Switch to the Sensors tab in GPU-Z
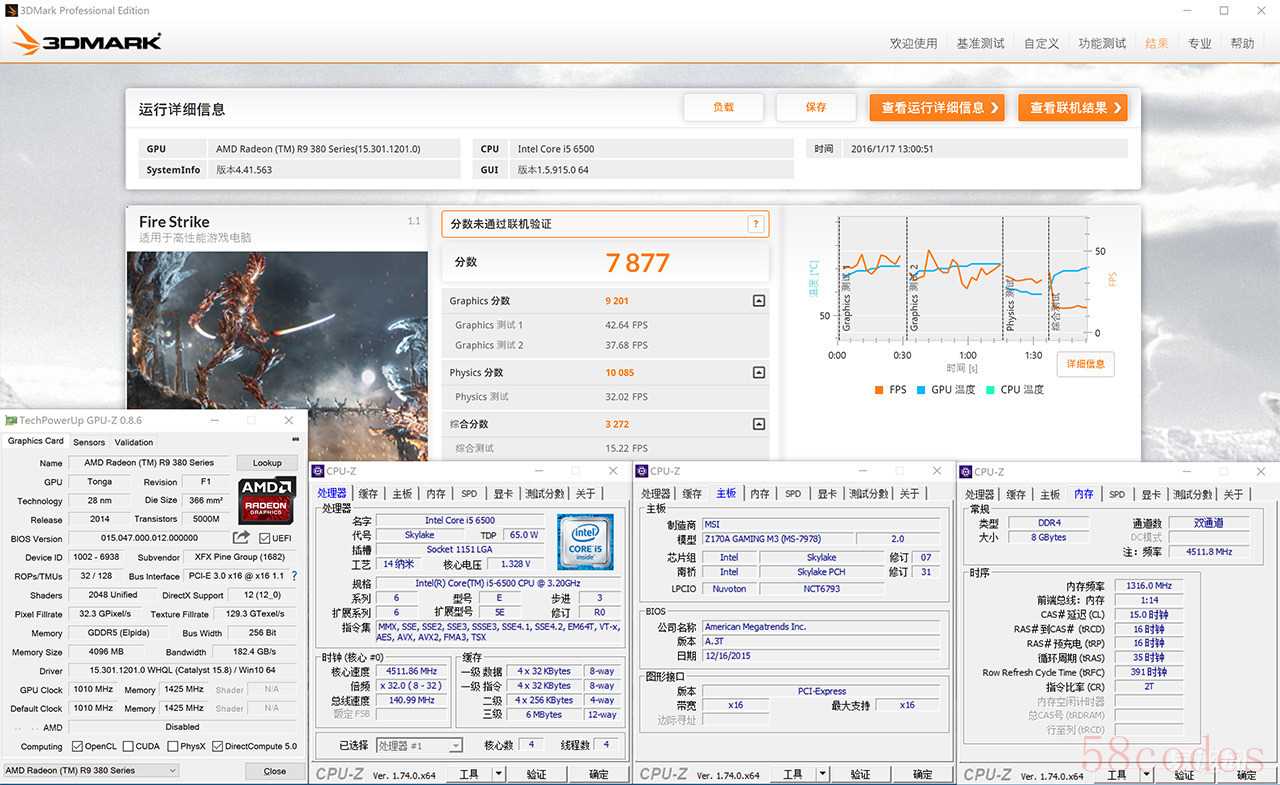 89,442
